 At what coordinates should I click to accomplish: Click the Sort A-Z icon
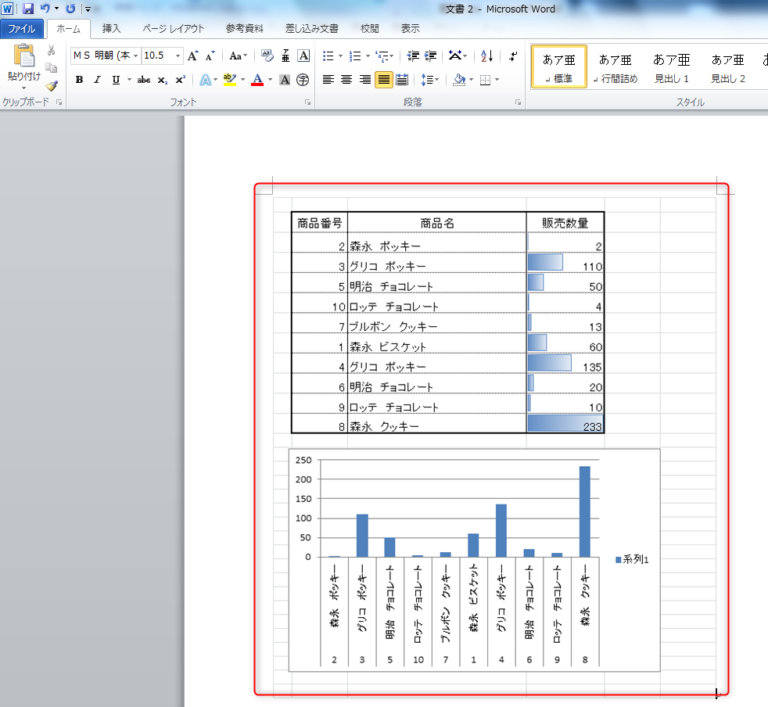[487, 56]
